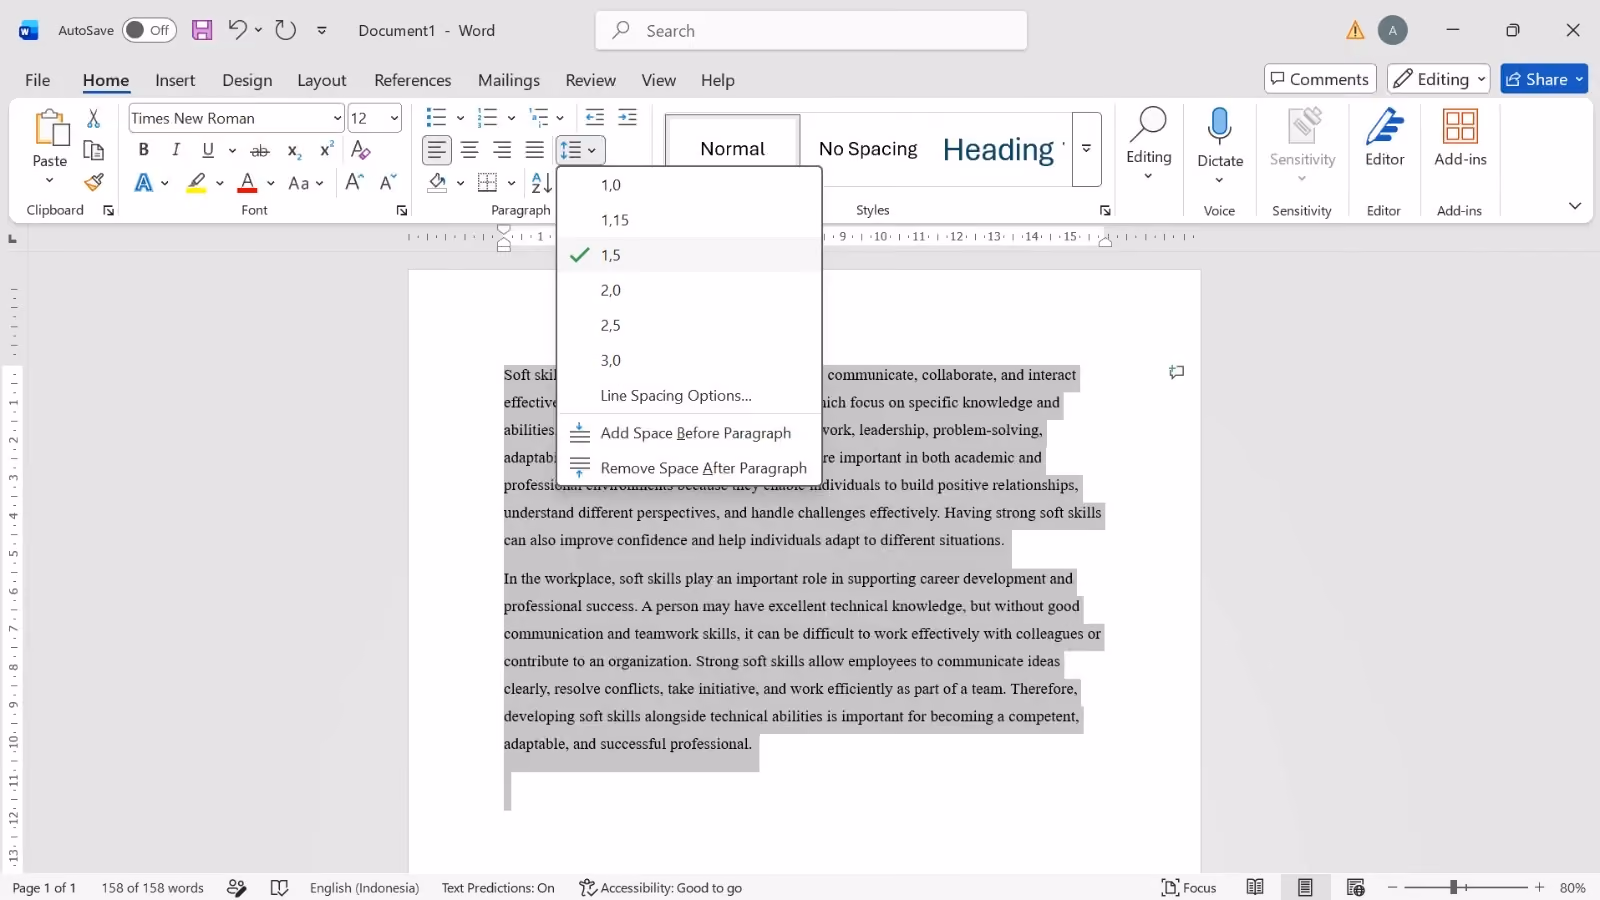The width and height of the screenshot is (1600, 900).
Task: Save the document with floppy icon
Action: [202, 30]
